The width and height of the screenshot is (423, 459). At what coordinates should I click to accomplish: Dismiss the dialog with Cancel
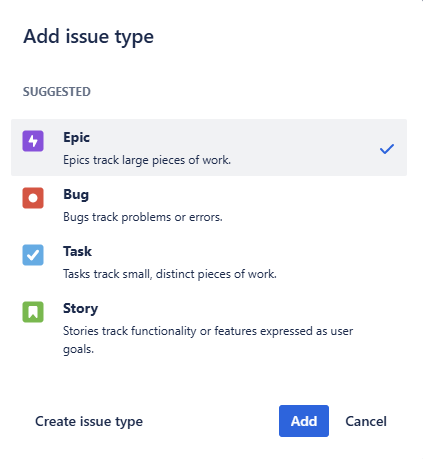366,421
